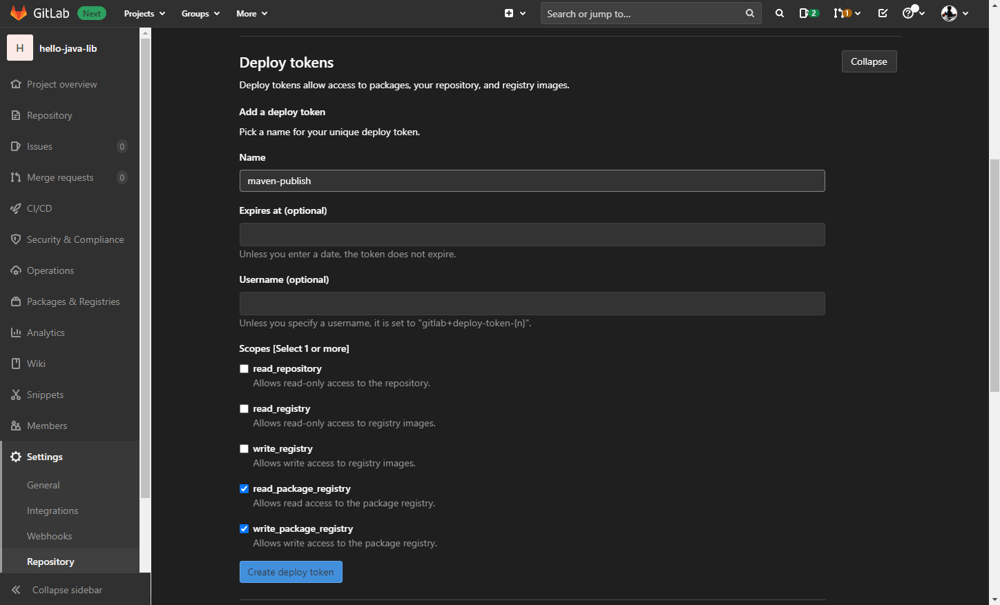Viewport: 1000px width, 605px height.
Task: Tick the write_registry scope checkbox
Action: click(x=244, y=449)
